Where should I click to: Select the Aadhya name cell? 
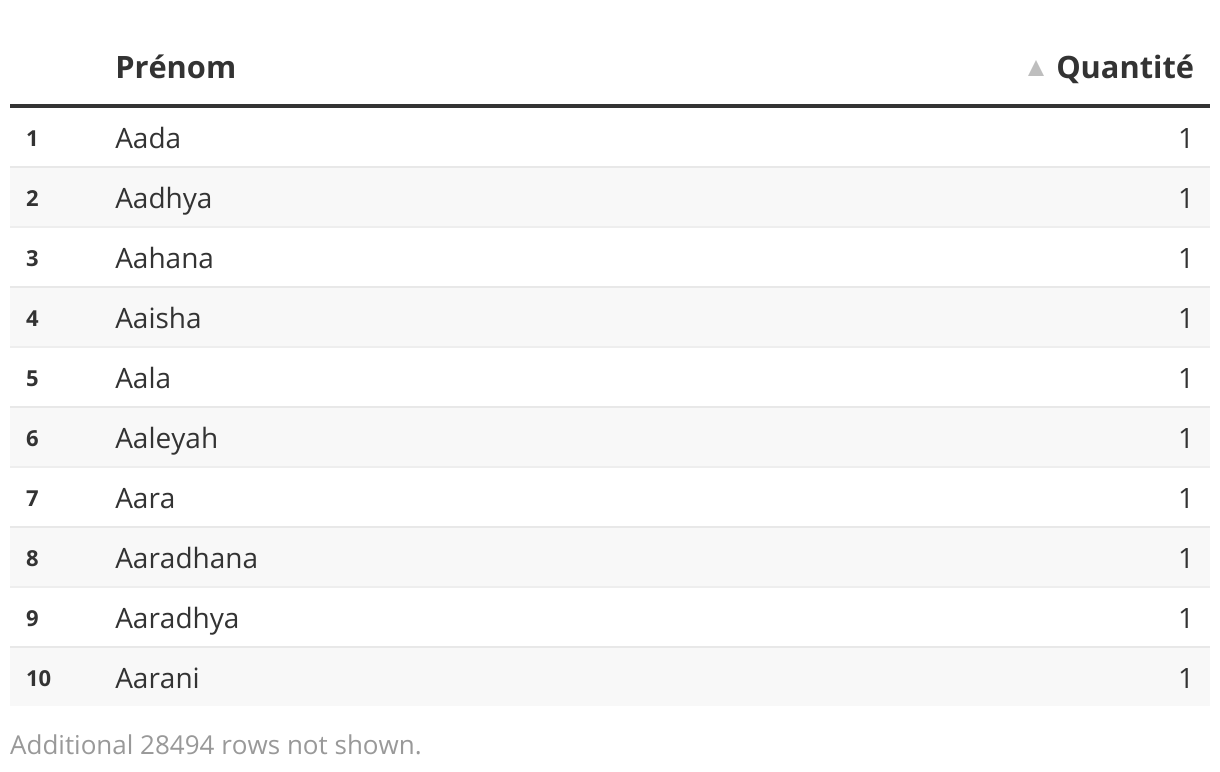click(163, 198)
